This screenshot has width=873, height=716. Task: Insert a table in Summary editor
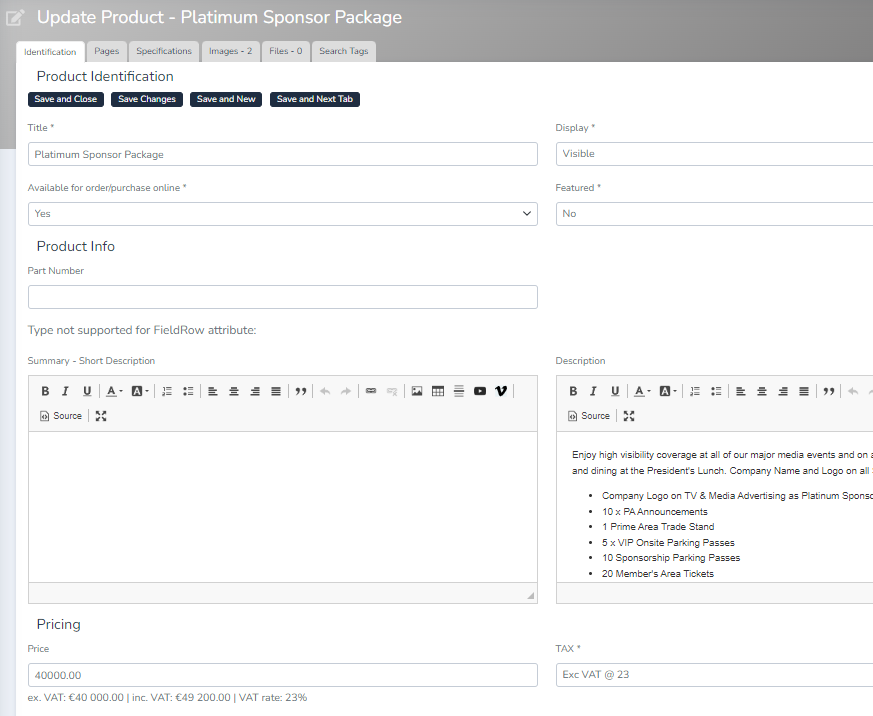438,391
